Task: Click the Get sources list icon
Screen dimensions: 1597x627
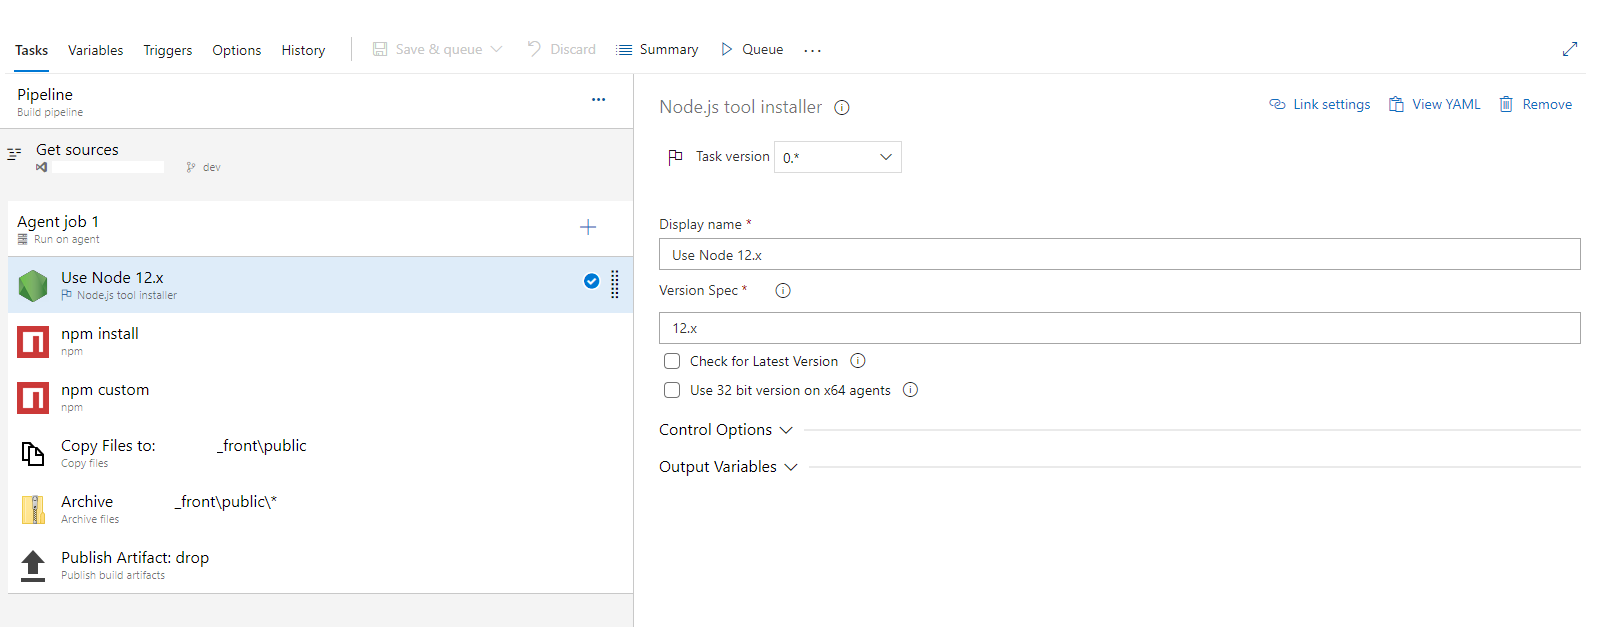Action: [x=14, y=154]
